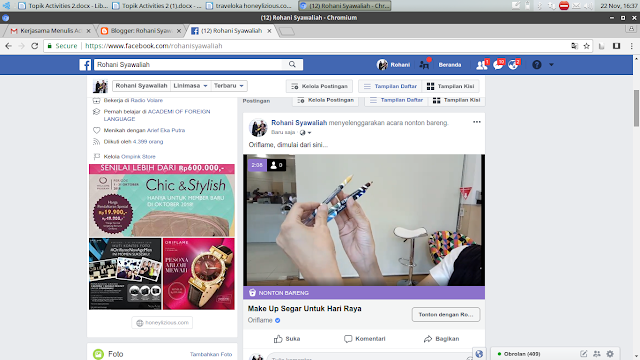640x360 pixels.
Task: Open Topik Activities 2.docx taskbar window
Action: coord(63,6)
